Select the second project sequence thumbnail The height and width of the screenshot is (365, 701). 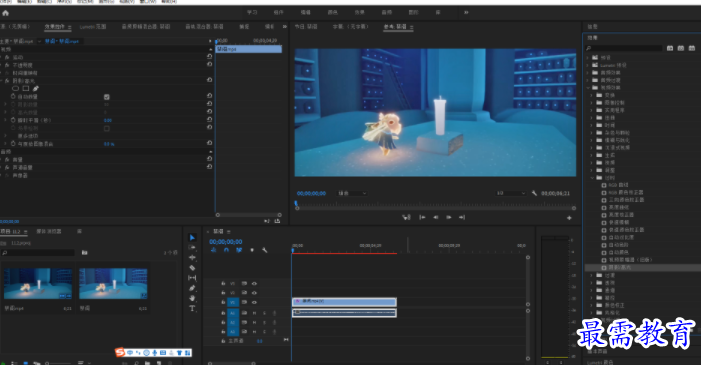(x=113, y=284)
